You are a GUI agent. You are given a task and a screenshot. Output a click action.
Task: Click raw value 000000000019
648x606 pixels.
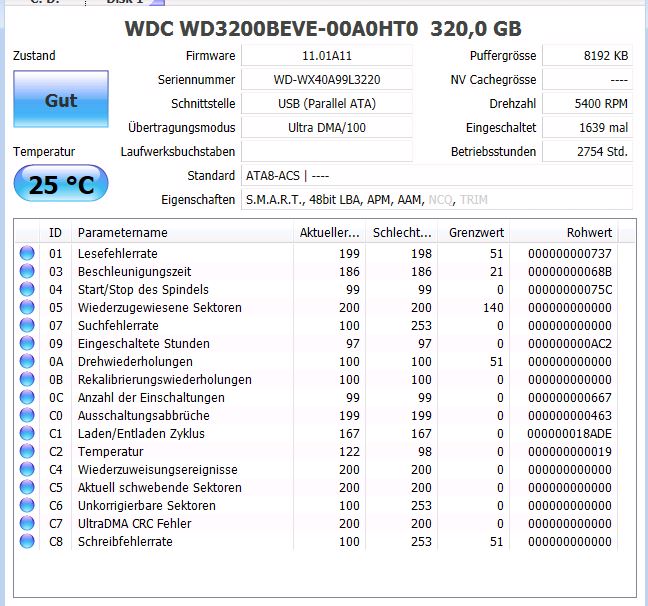(569, 451)
